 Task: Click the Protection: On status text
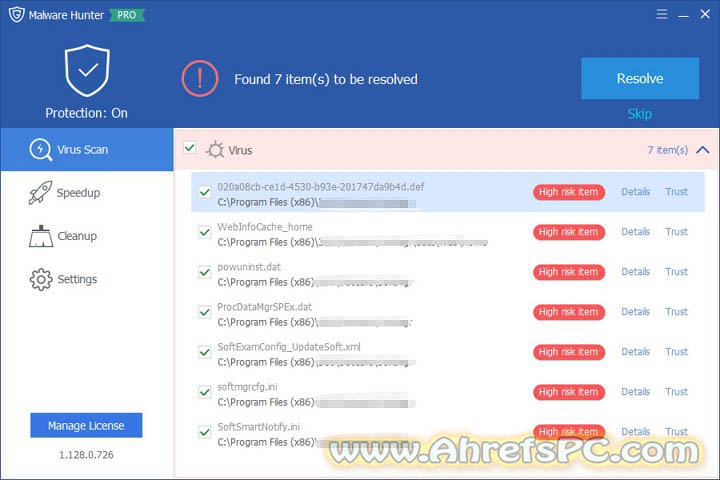click(x=86, y=113)
